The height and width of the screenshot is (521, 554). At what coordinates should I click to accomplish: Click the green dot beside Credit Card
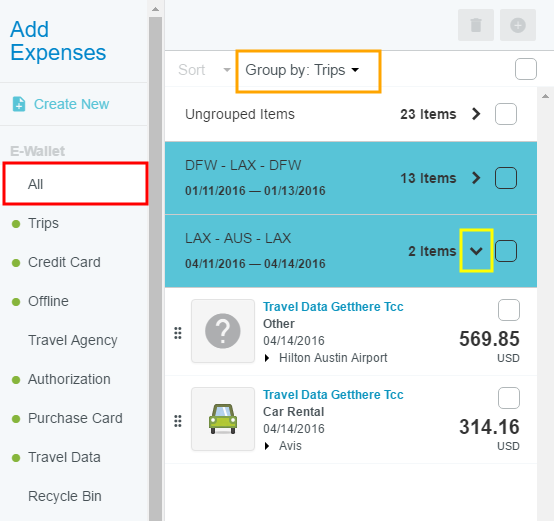16,263
